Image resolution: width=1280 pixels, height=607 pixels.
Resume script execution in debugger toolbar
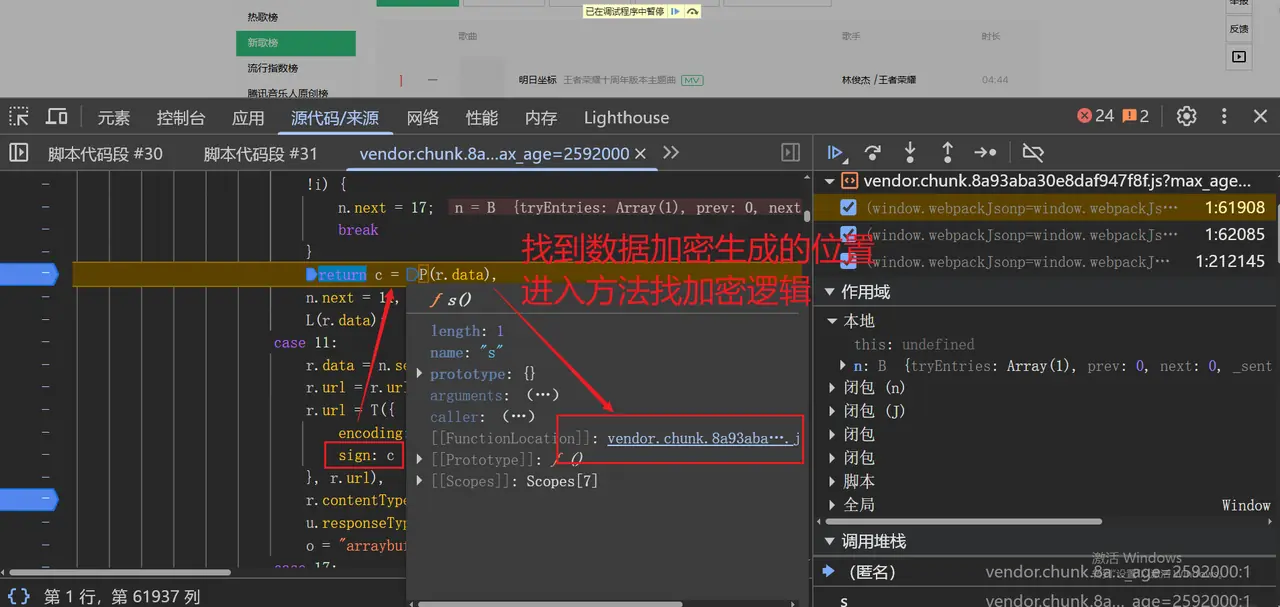pos(836,153)
